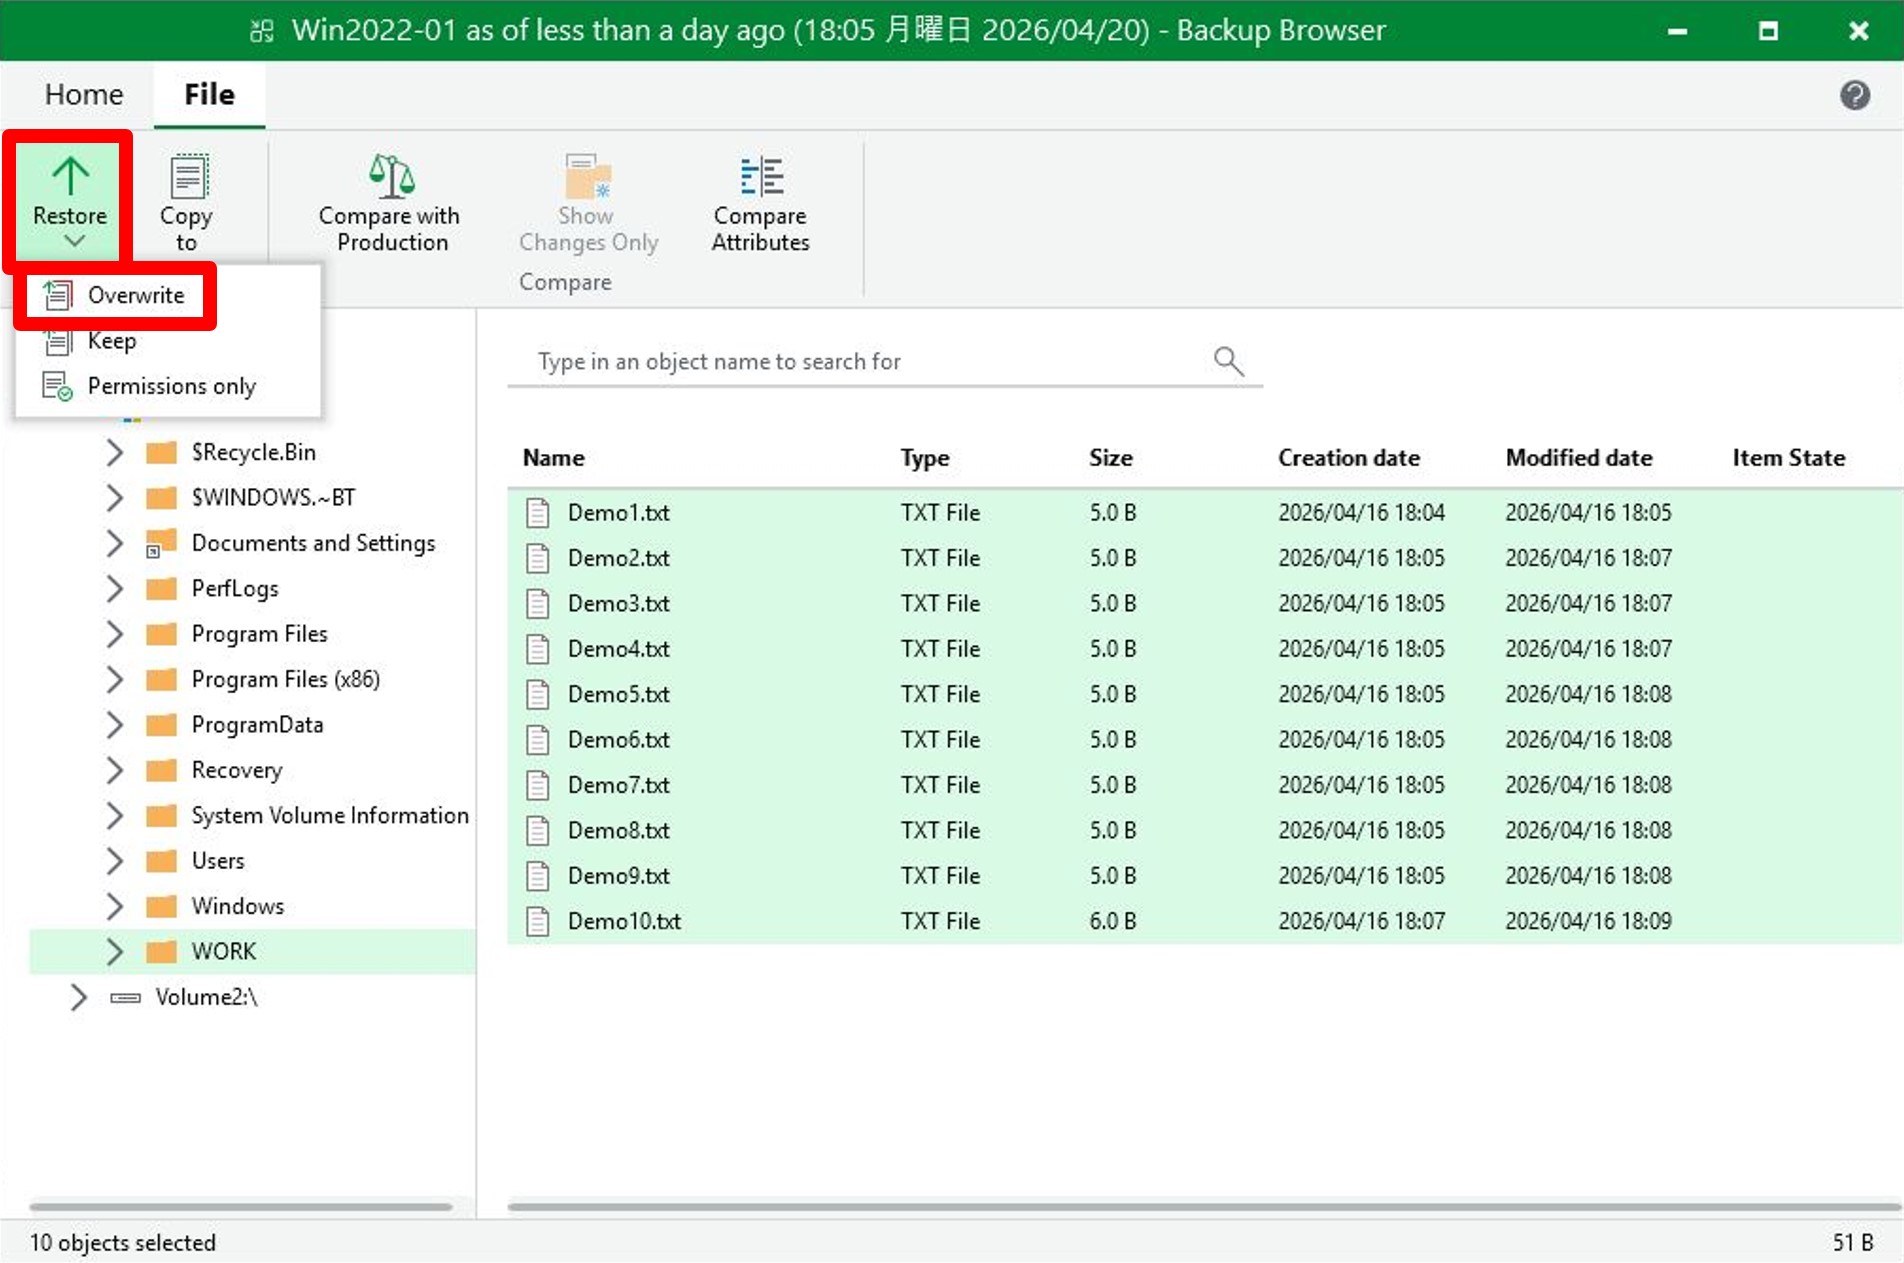Expand the Users folder

click(115, 860)
